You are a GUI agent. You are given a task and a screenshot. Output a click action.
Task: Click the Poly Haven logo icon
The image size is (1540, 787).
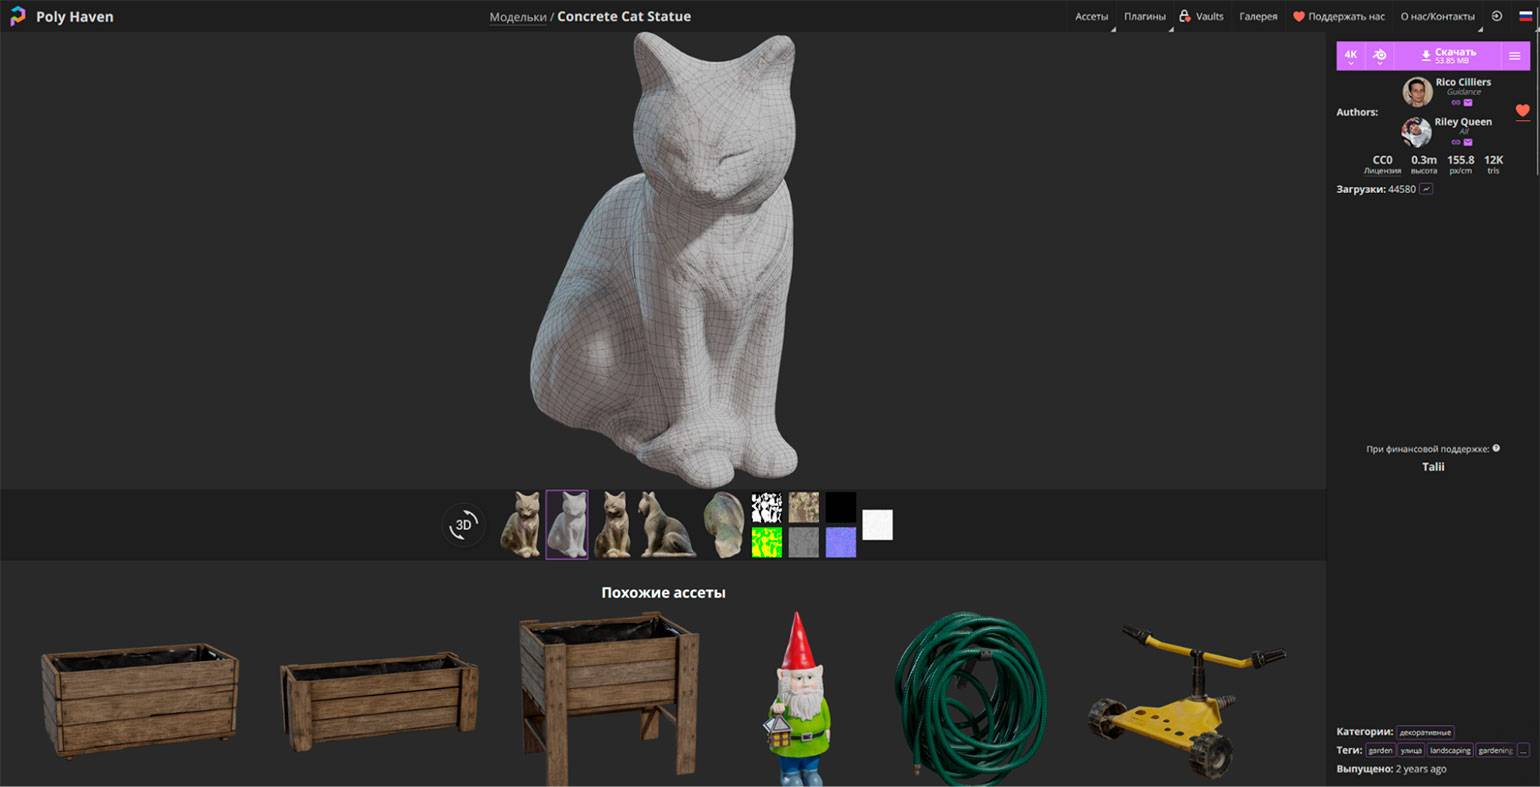pos(17,16)
